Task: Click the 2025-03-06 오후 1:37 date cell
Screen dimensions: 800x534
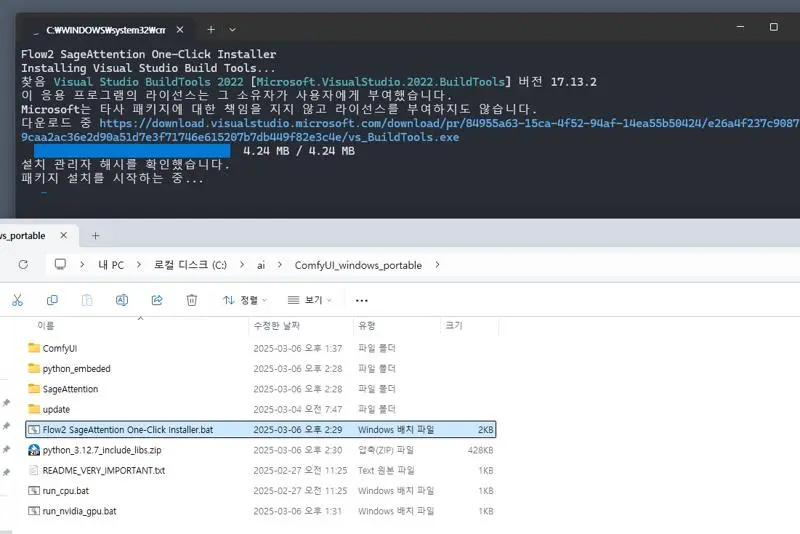Action: 298,348
